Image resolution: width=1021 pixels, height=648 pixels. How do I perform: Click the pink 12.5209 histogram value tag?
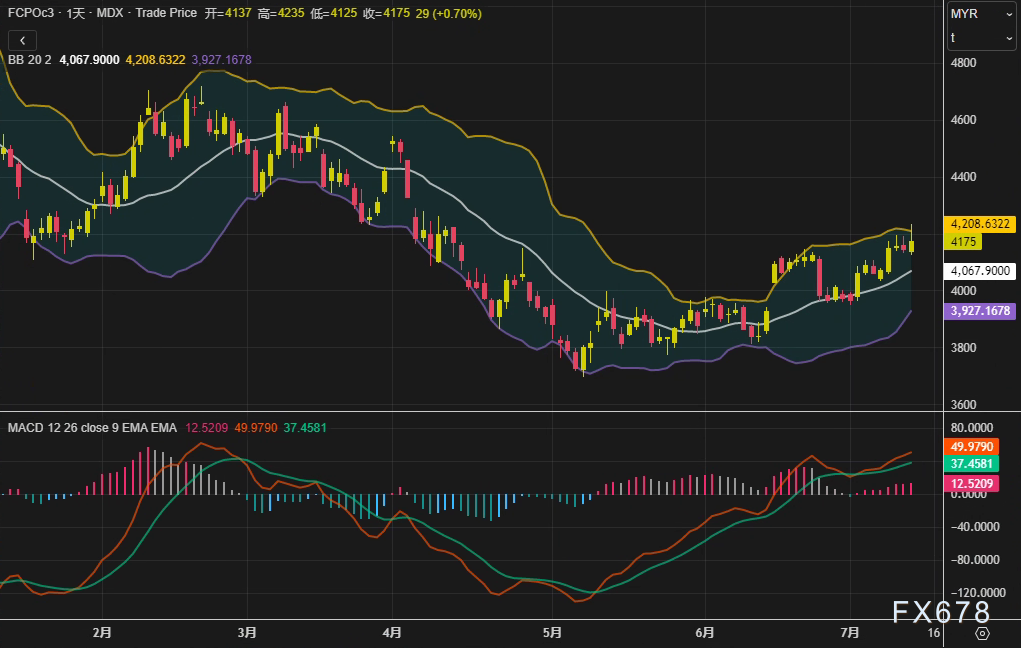[971, 484]
